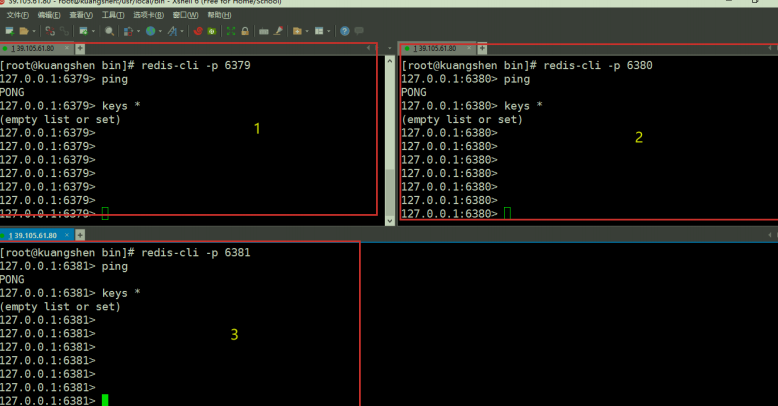Click the 'redis-cli -p 6379' command line
778x406 pixels.
125,66
